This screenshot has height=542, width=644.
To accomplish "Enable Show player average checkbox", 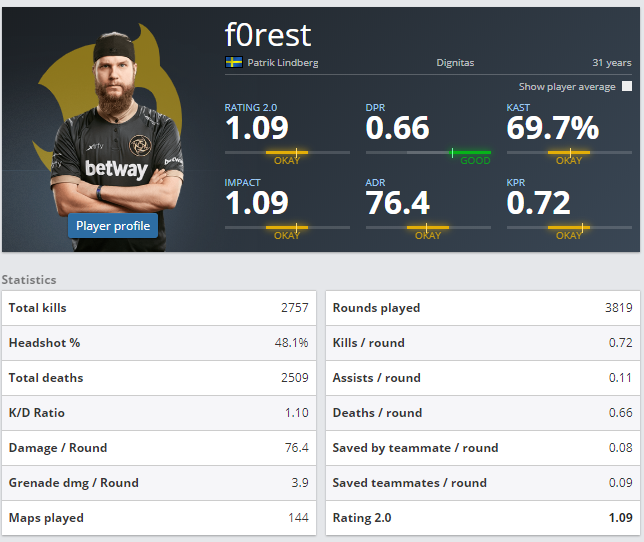I will coord(627,86).
